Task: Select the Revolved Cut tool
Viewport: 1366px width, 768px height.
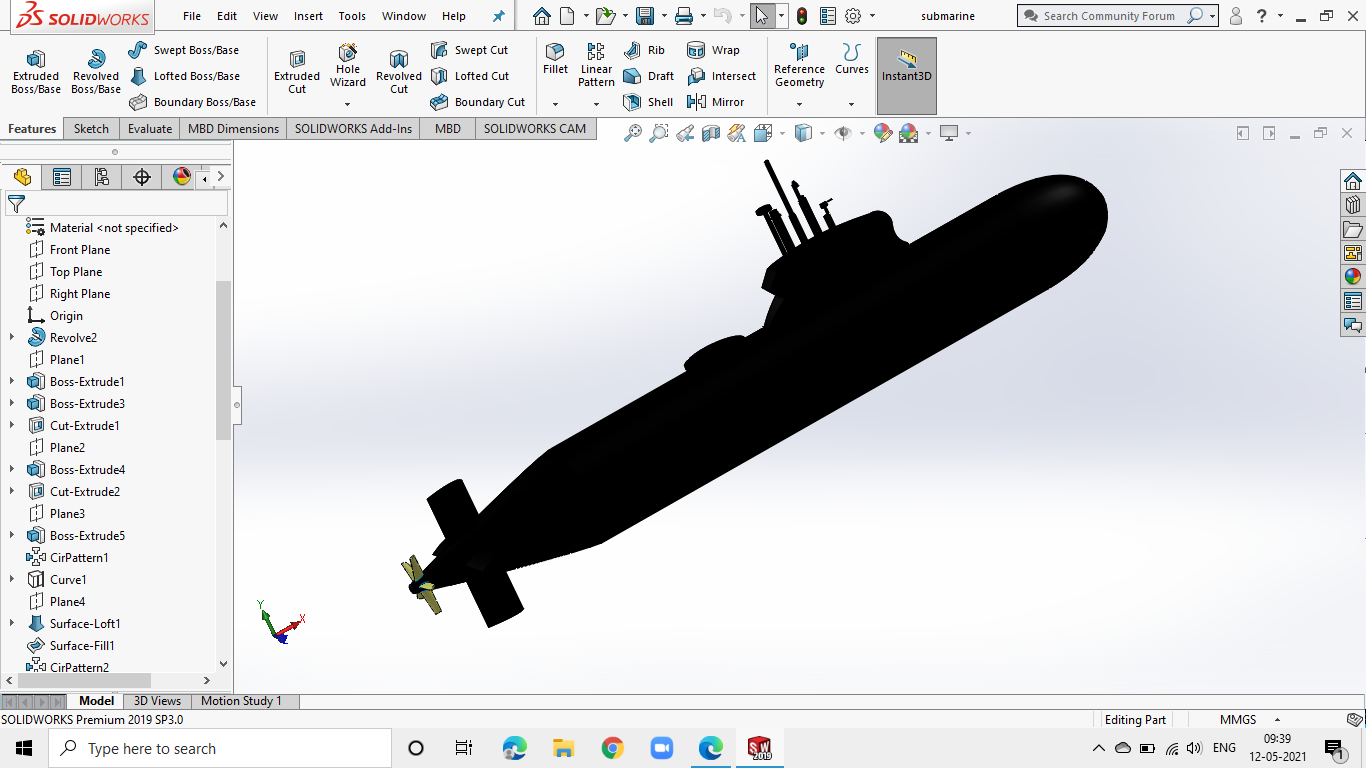Action: (x=399, y=72)
